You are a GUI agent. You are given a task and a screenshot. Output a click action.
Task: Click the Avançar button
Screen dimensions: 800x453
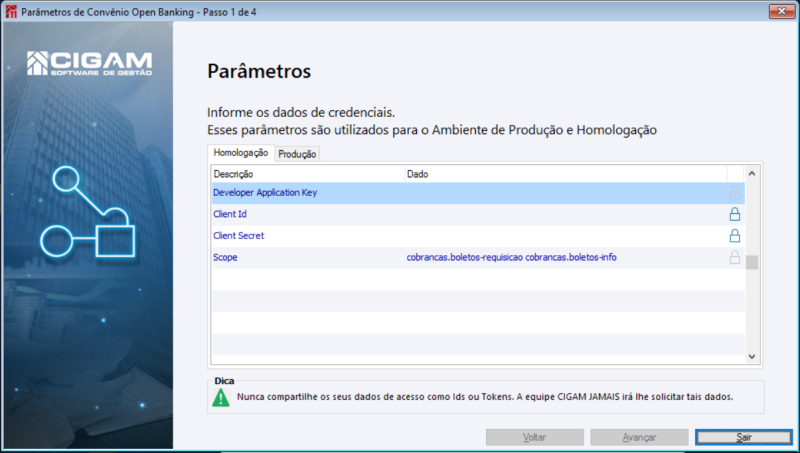click(x=639, y=437)
